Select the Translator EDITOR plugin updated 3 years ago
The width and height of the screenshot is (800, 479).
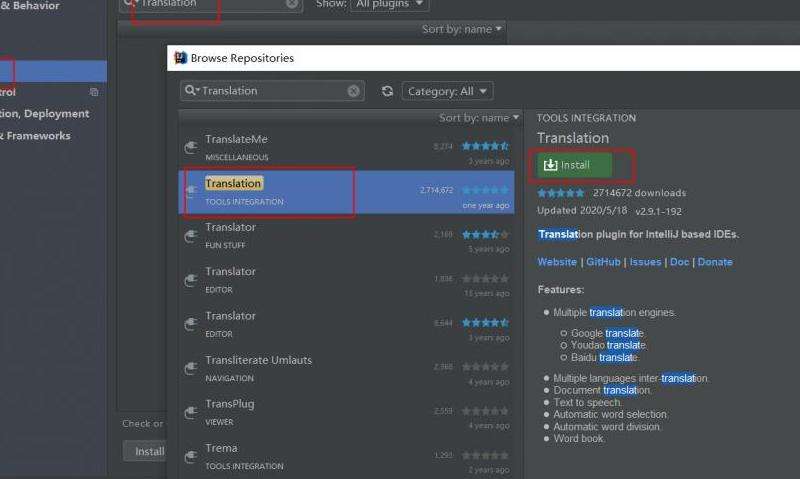346,324
